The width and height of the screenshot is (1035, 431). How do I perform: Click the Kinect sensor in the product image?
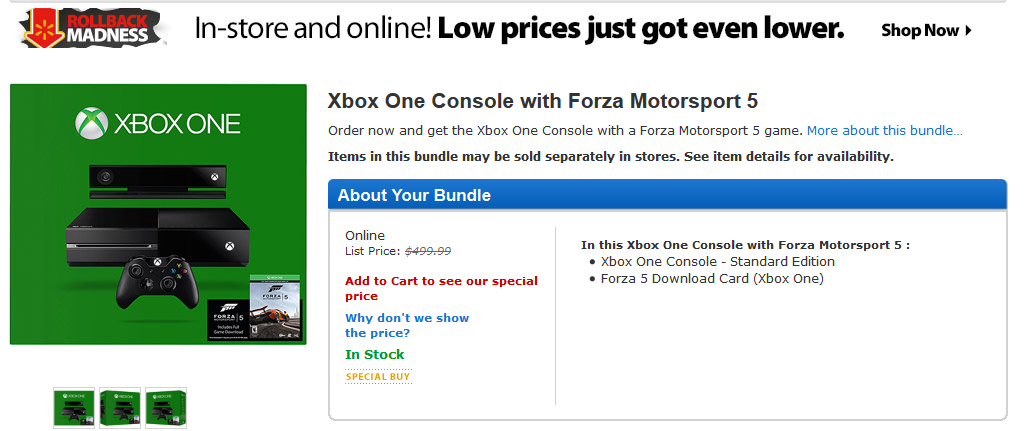click(x=158, y=181)
